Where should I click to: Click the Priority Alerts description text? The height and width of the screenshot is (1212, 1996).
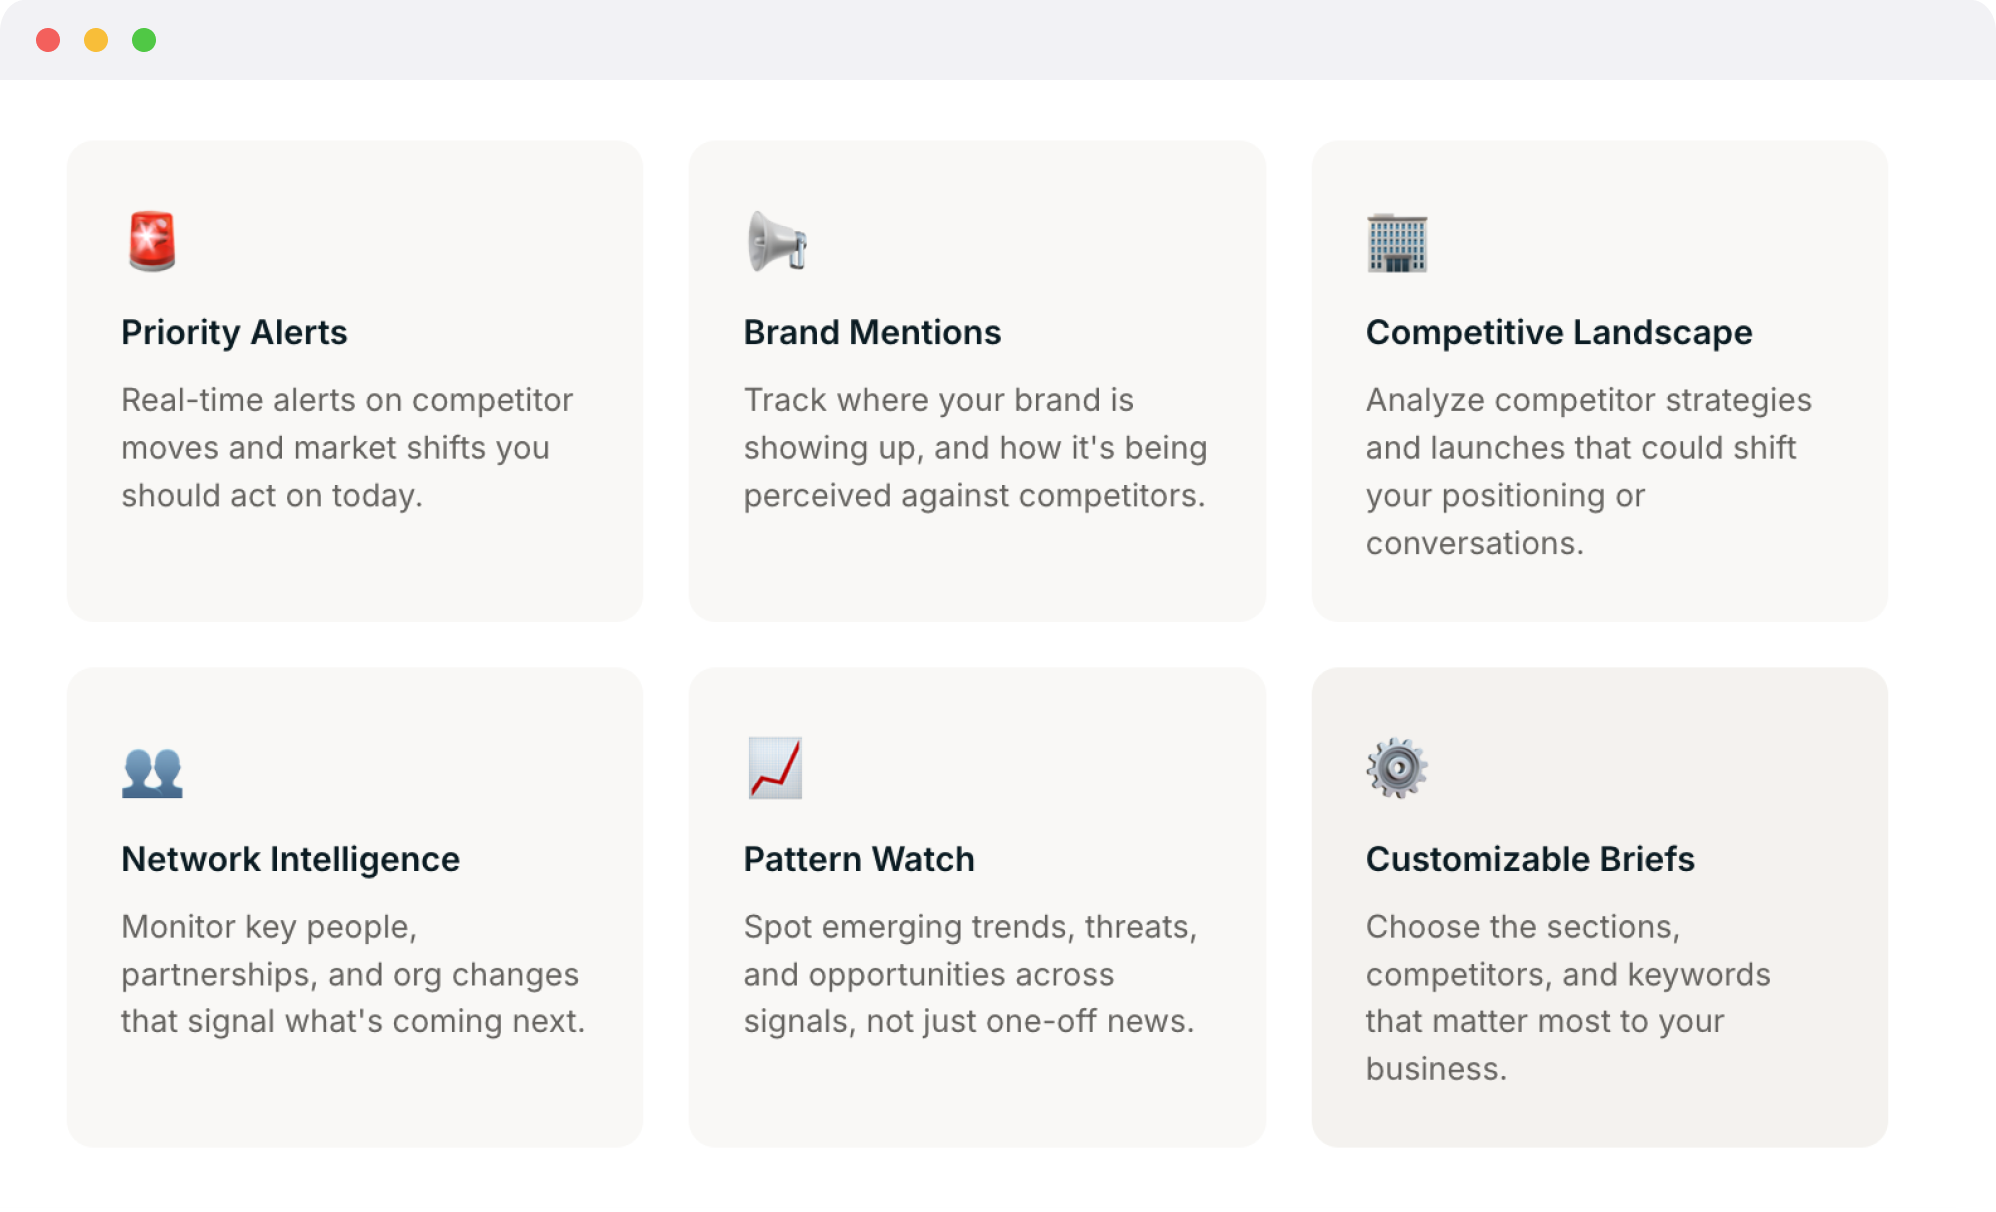[x=347, y=448]
